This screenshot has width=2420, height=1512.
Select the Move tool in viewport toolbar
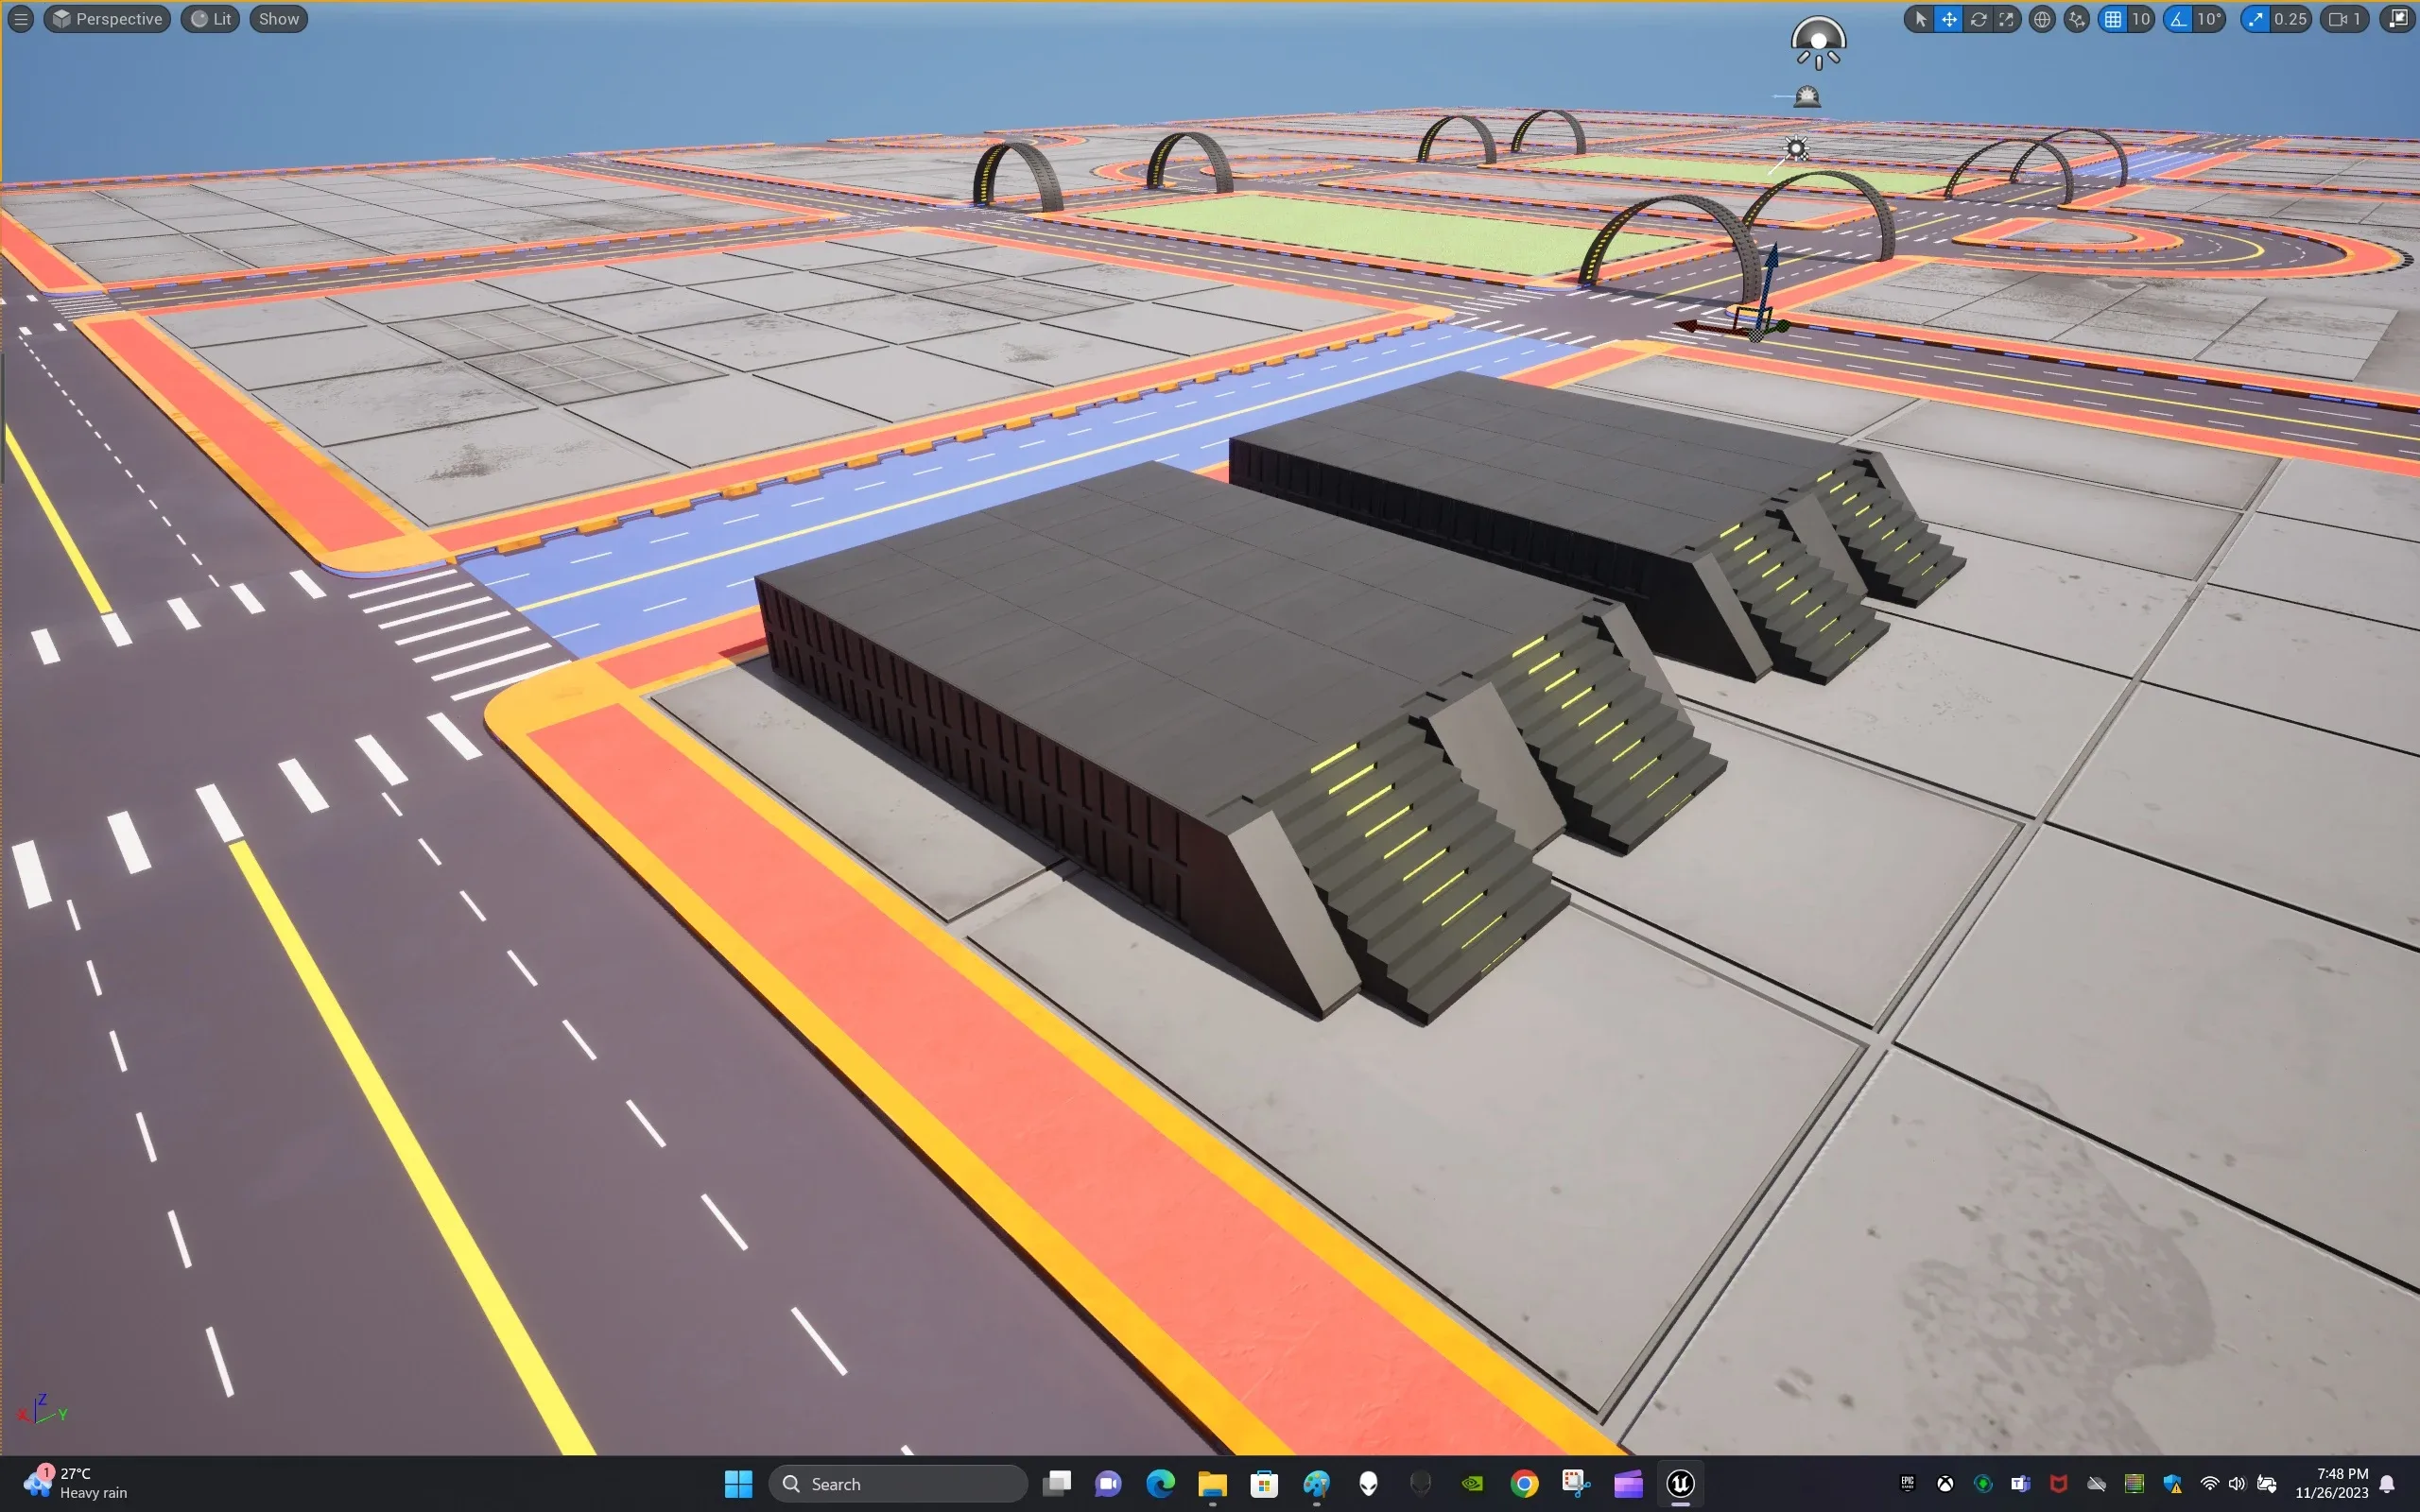(x=1950, y=19)
